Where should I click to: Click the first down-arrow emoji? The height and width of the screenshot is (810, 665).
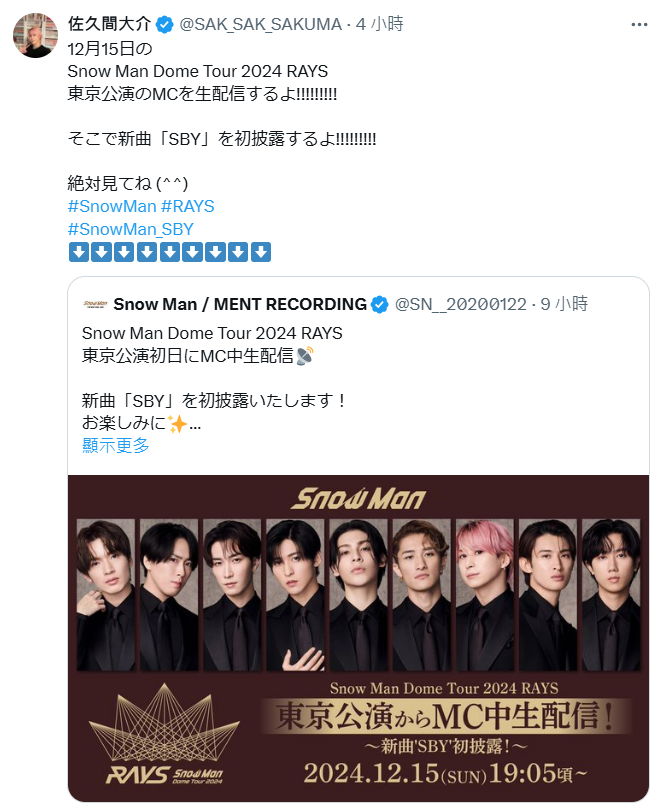pos(79,252)
